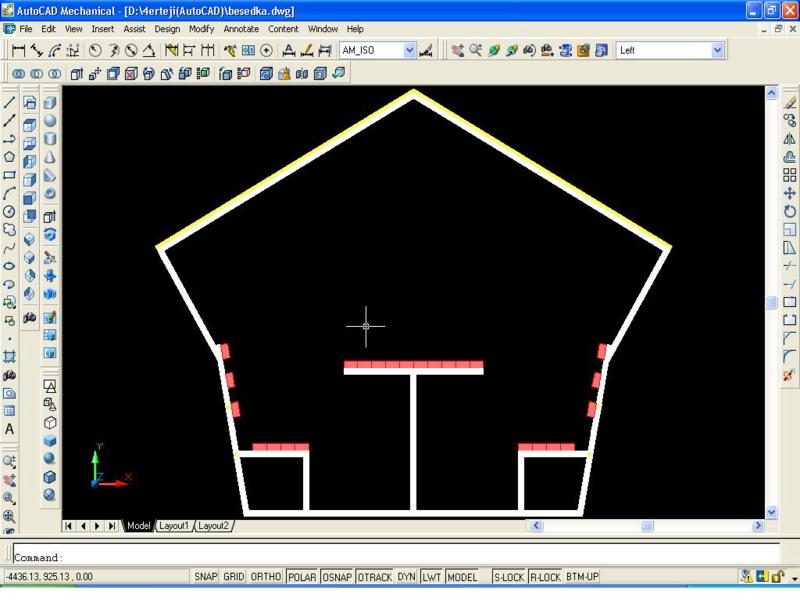Disable OSNAP in the status bar
800x600 pixels.
pos(337,577)
